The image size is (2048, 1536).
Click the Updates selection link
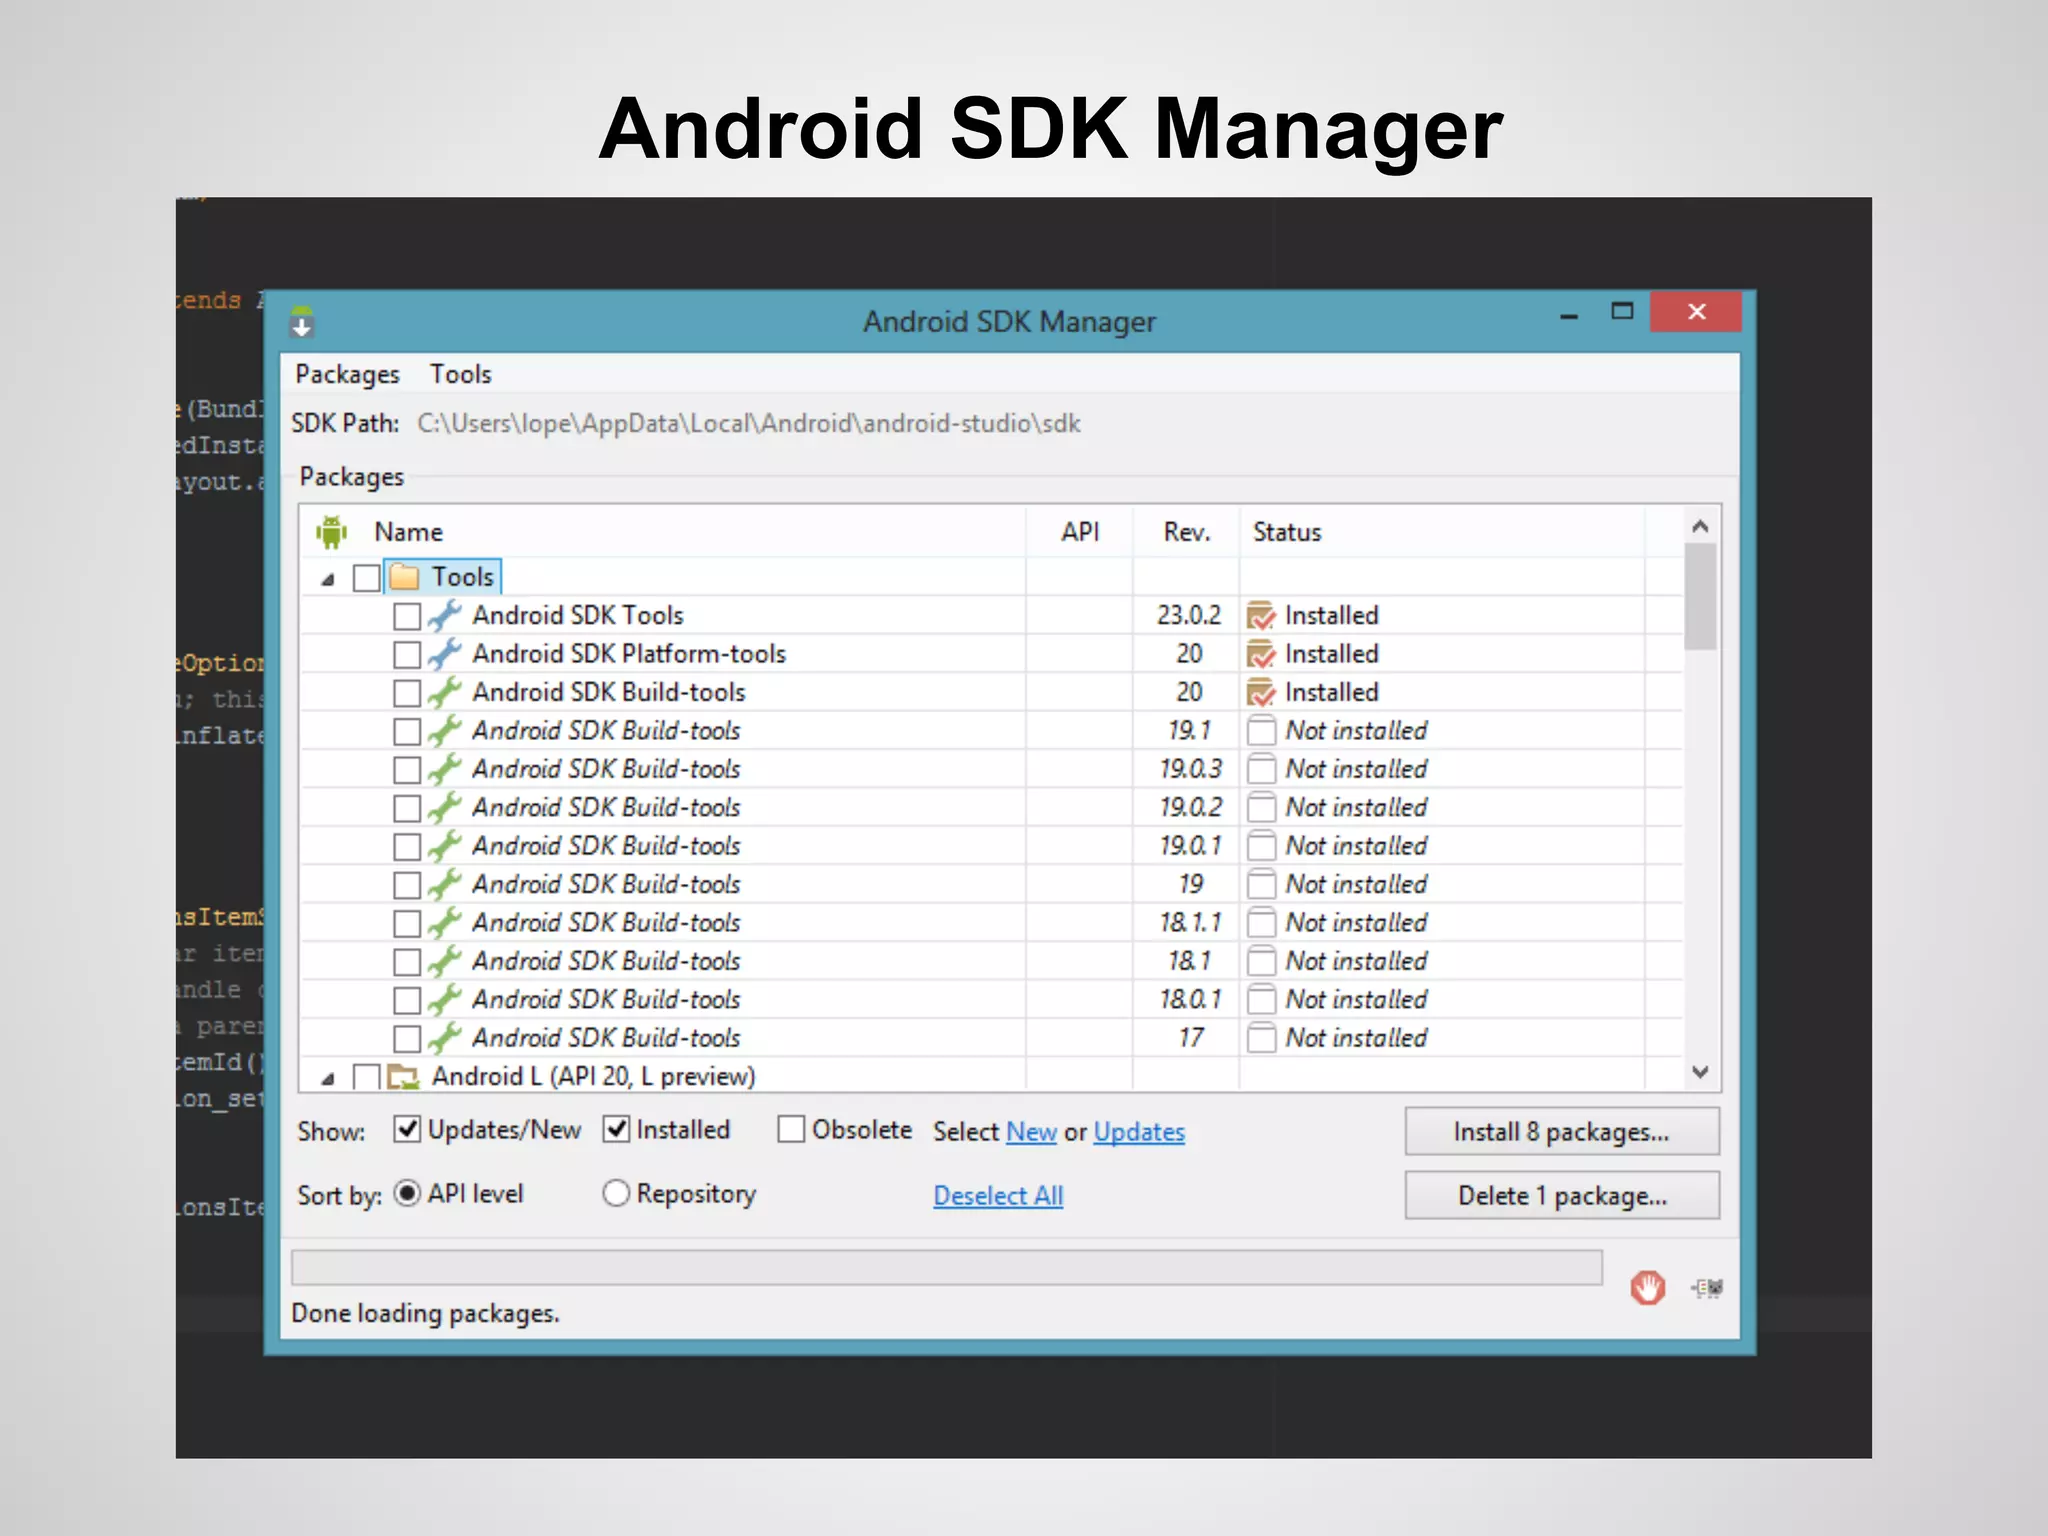coord(1139,1132)
